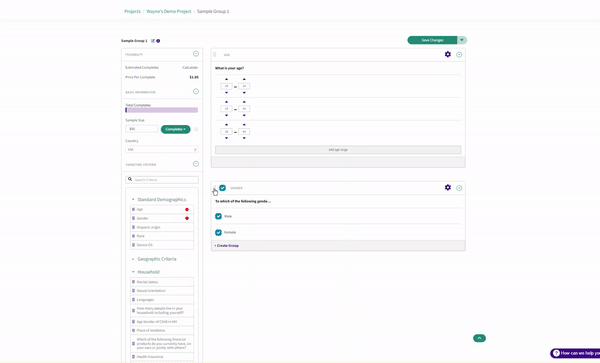
Task: Click the red dot on the Gender criterion
Action: click(187, 218)
